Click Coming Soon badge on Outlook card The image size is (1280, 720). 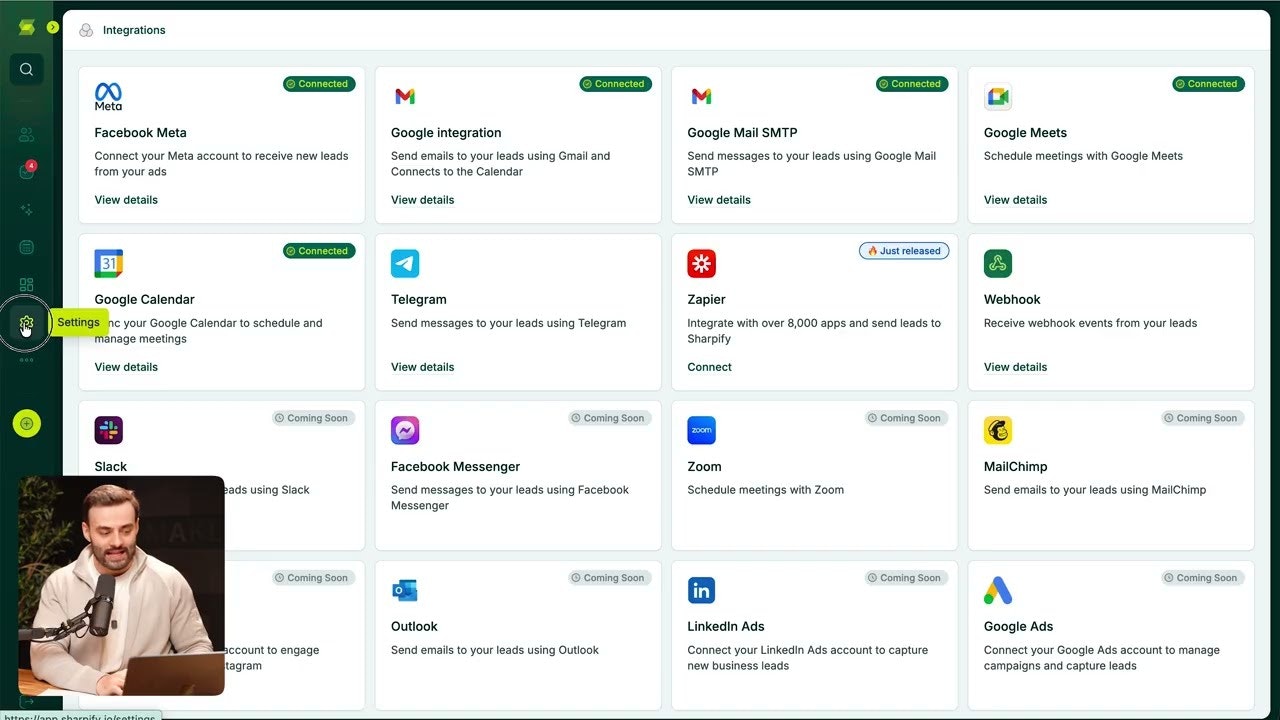(610, 578)
